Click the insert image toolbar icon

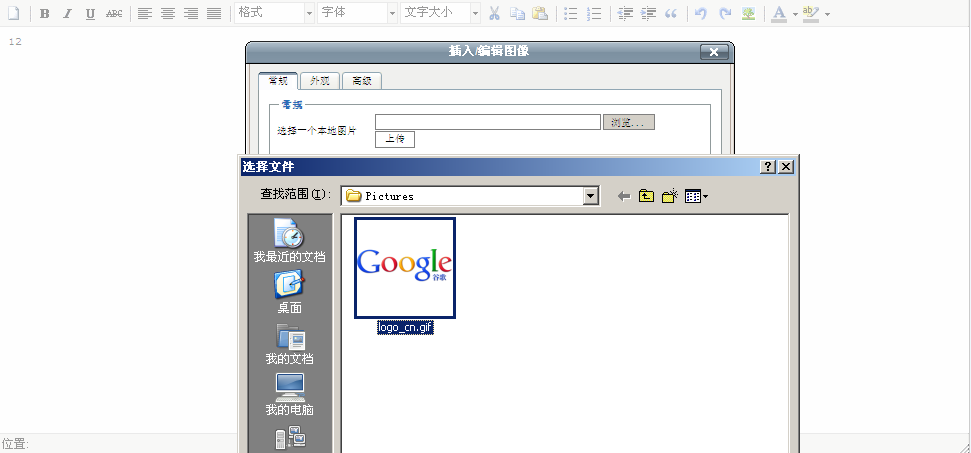pos(749,13)
